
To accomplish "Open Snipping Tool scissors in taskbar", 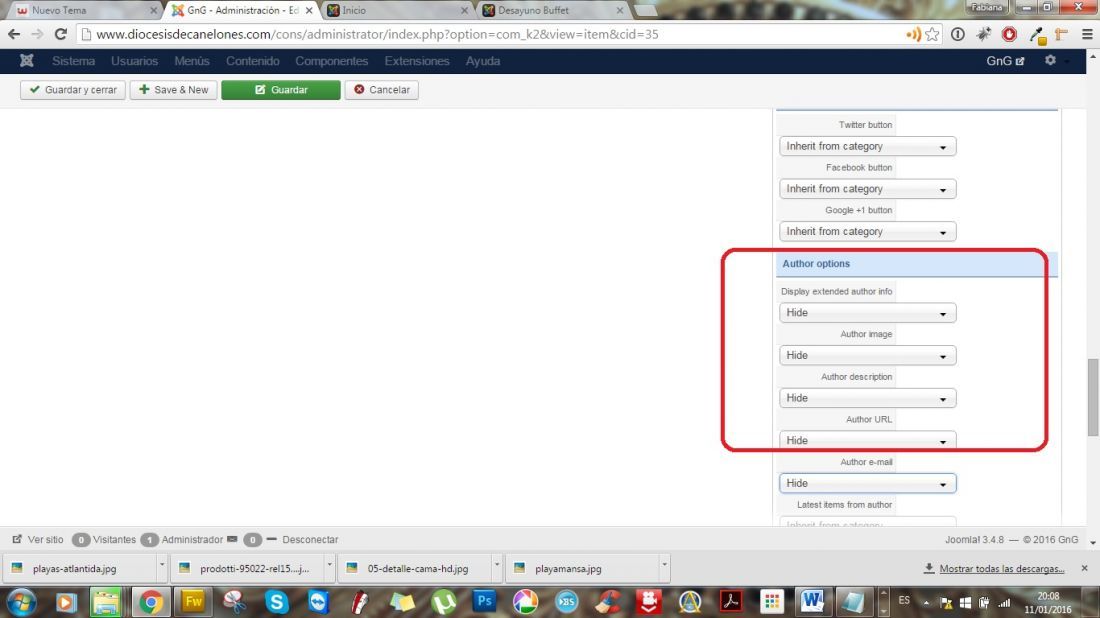I will (234, 602).
